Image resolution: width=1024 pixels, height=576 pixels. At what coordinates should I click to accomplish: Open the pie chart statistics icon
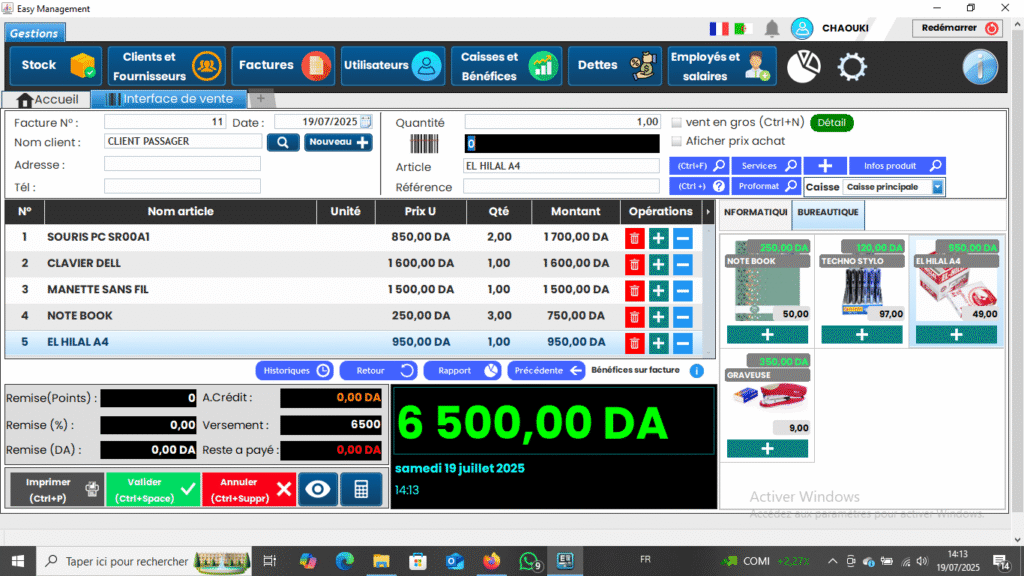pos(804,66)
